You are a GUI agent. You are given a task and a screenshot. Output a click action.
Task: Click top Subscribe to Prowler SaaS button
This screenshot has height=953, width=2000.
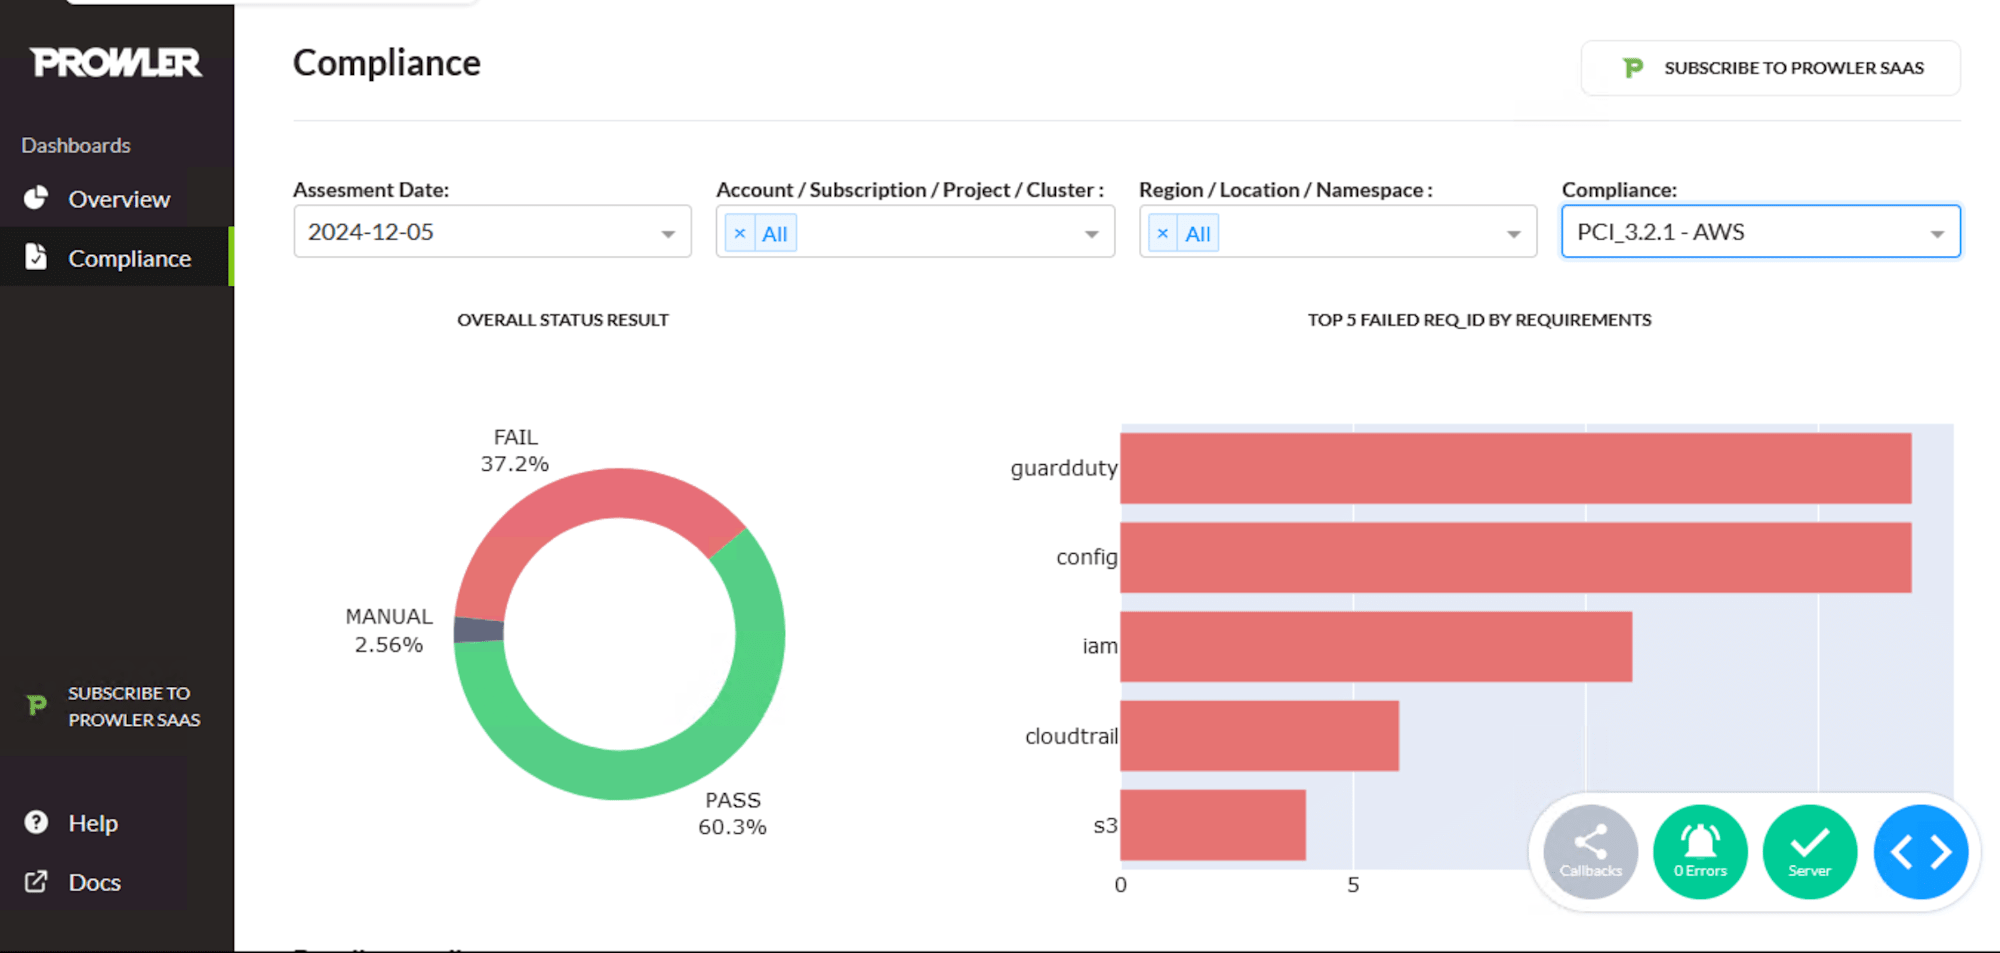pos(1770,68)
